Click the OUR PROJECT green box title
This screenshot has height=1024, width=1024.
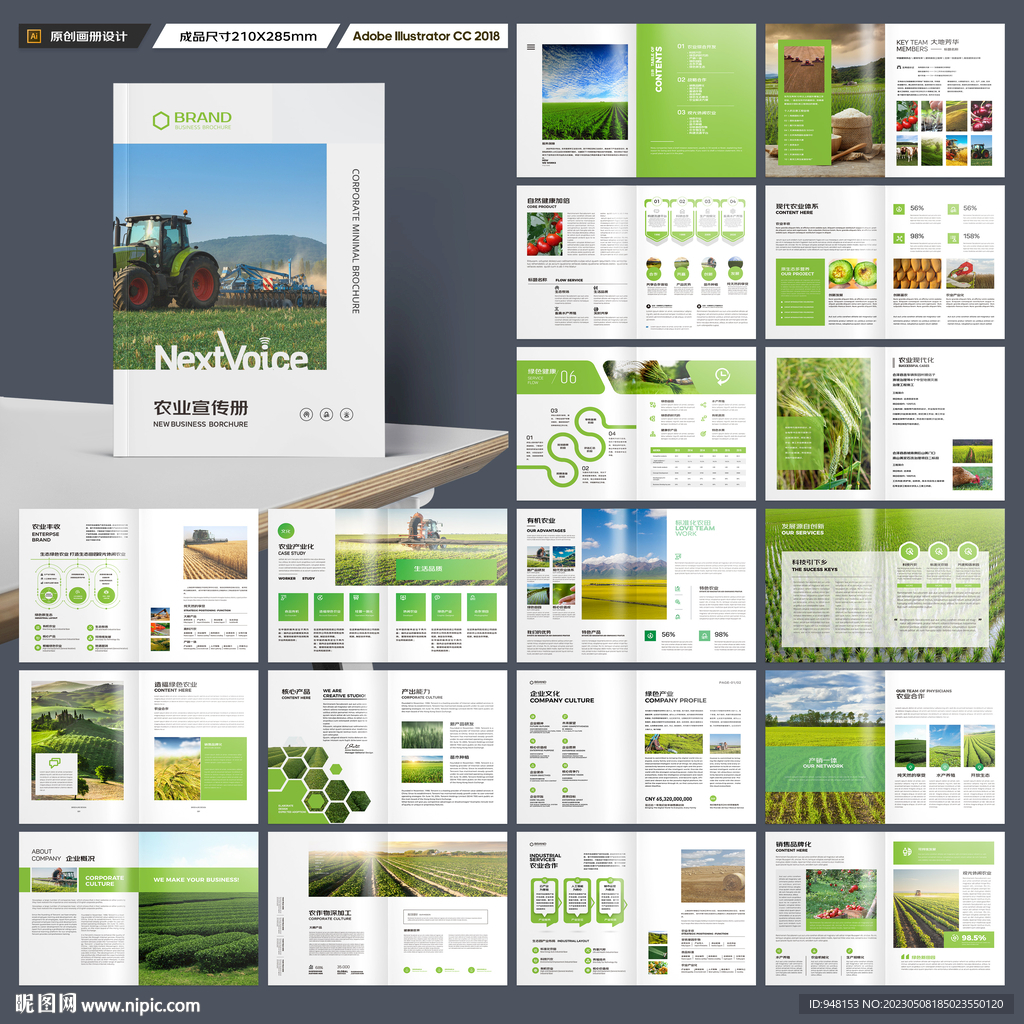click(x=797, y=274)
